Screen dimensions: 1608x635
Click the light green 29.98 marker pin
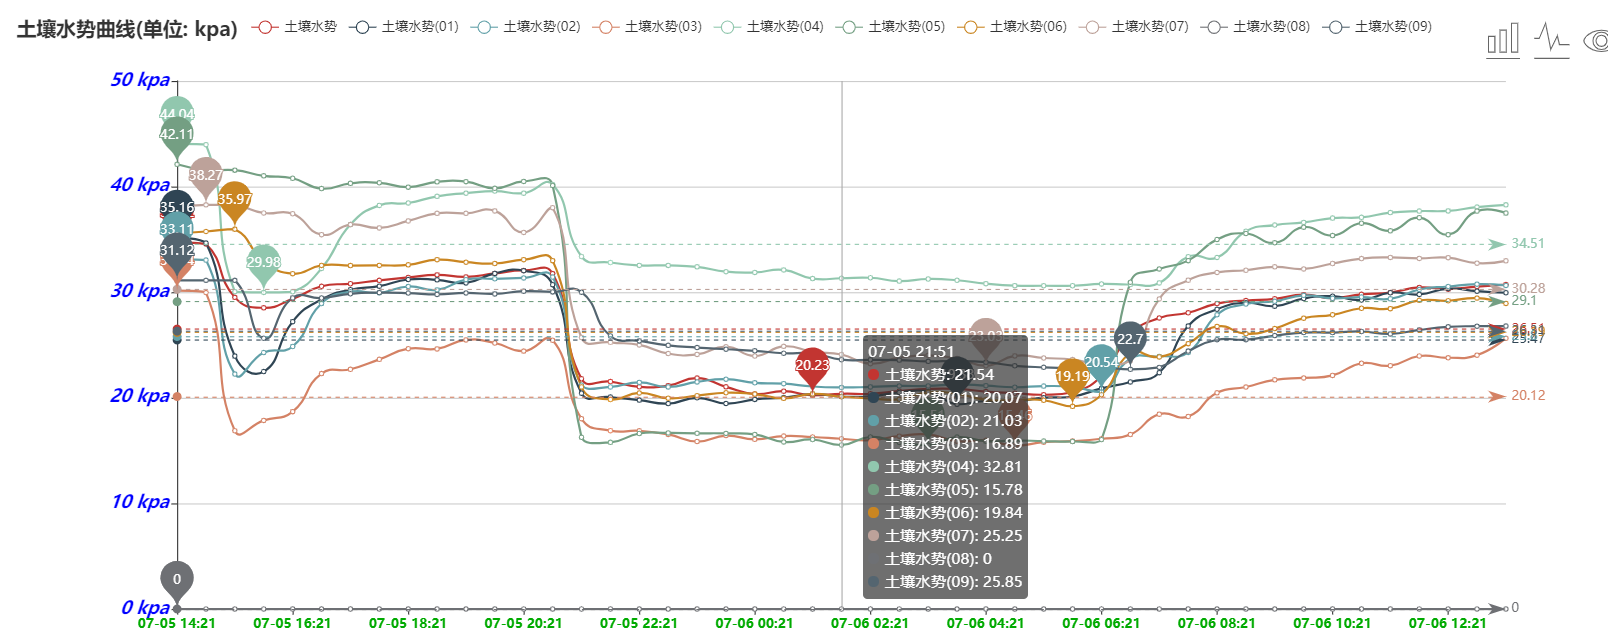pos(263,262)
